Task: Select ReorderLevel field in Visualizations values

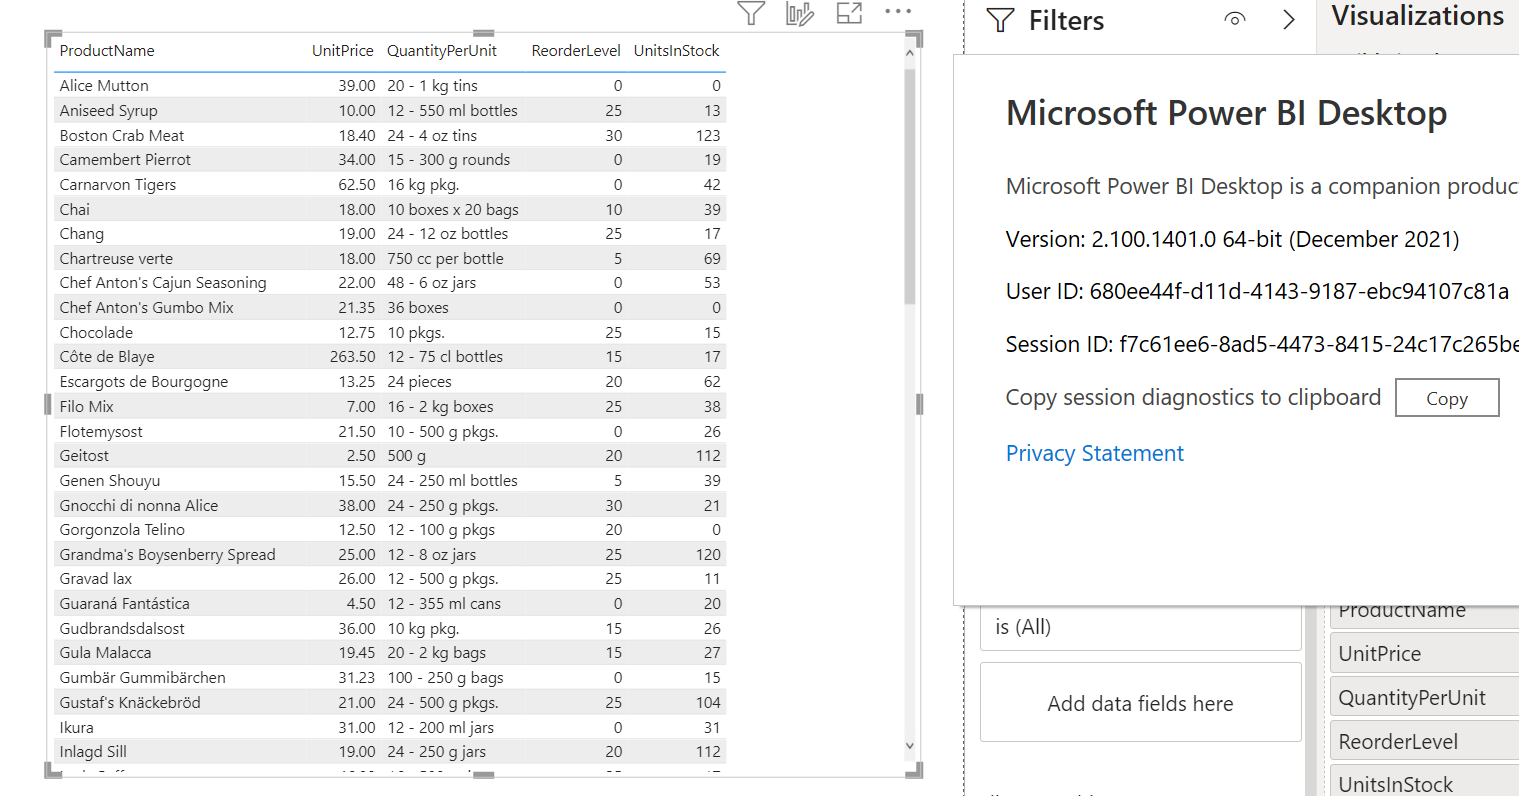Action: tap(1424, 742)
